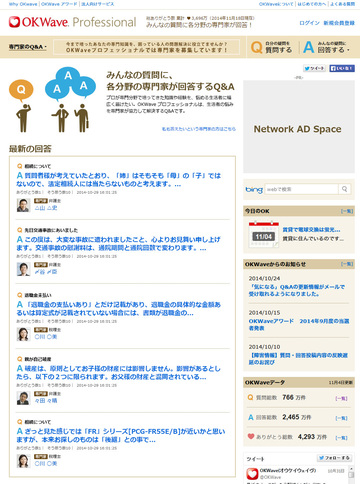Open the 専門家のQ&A dropdown menu

click(x=28, y=47)
